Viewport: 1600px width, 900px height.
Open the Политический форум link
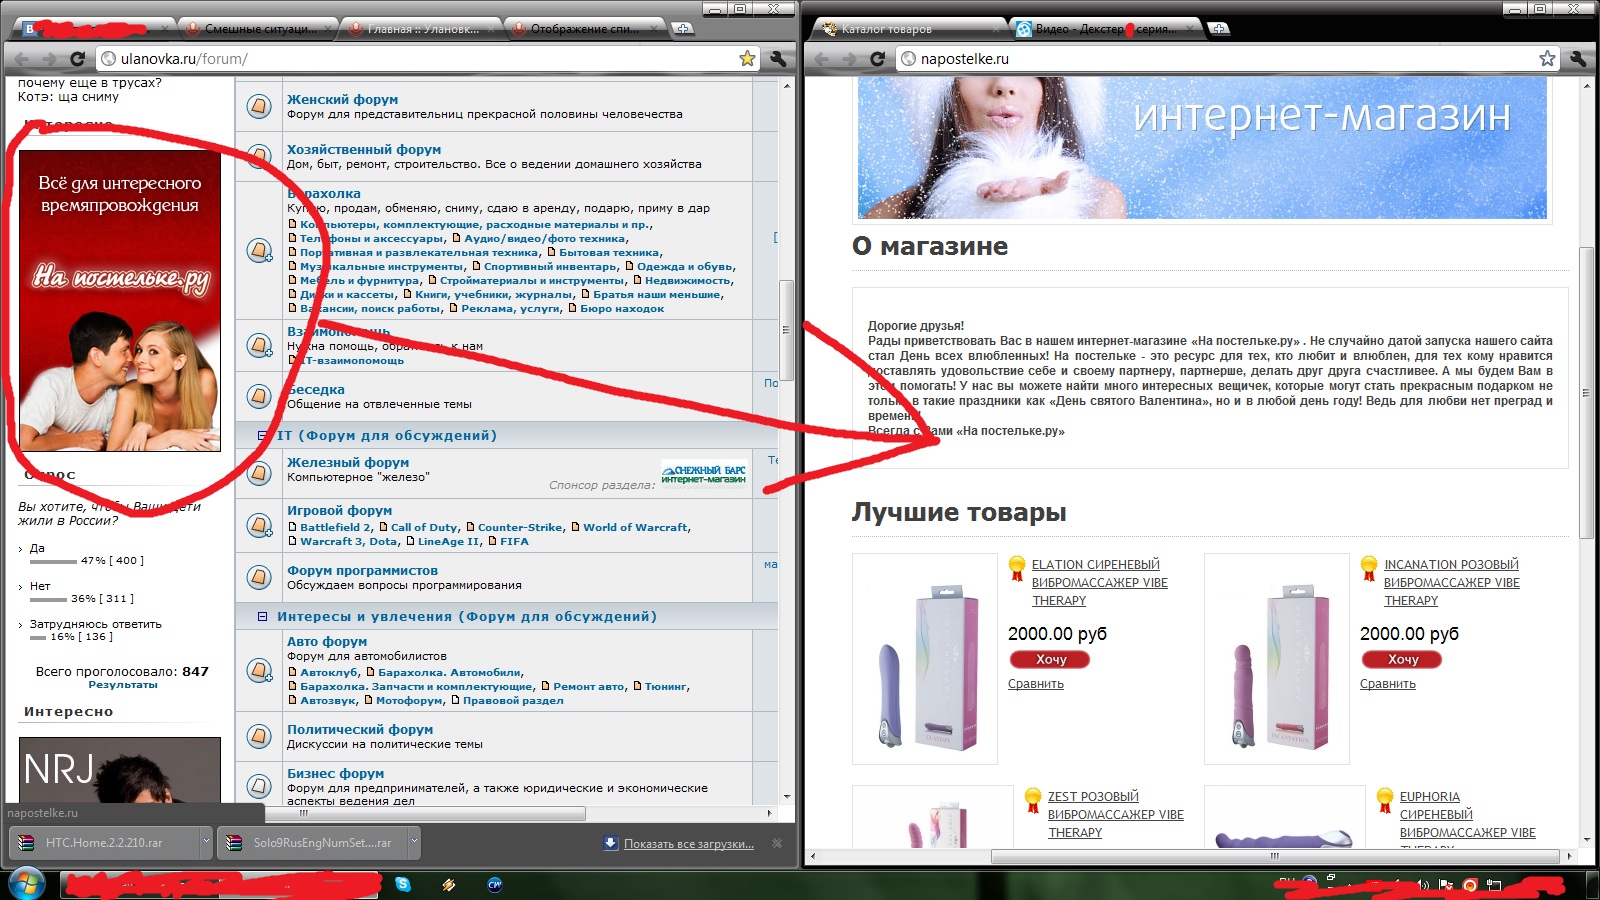point(360,729)
